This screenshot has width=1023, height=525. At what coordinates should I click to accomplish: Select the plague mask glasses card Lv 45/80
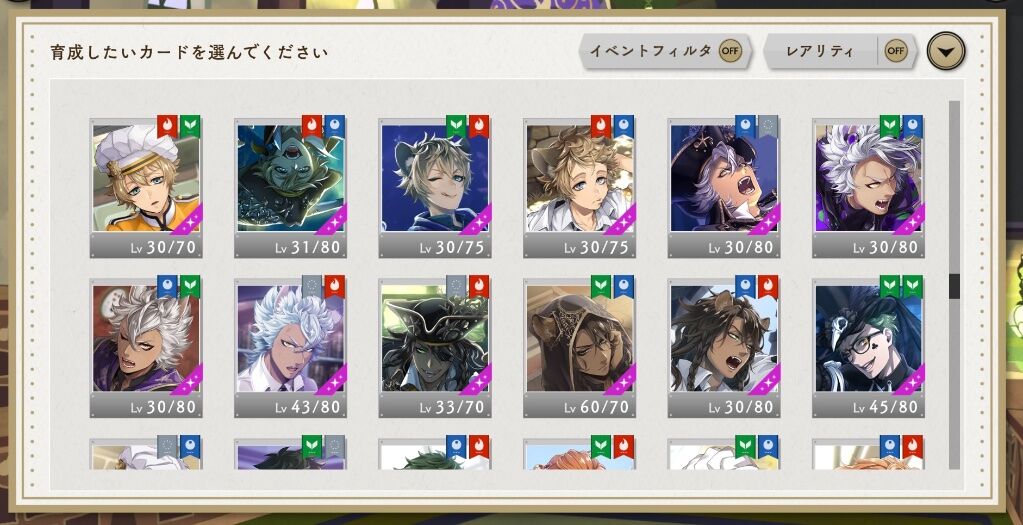(868, 348)
